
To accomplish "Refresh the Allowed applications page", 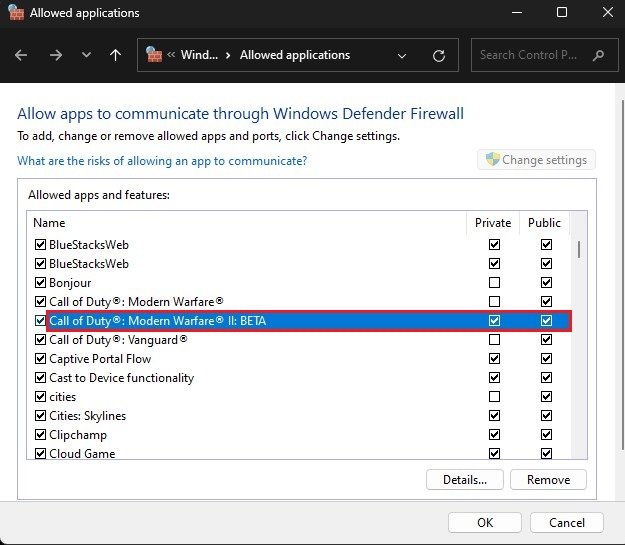I will click(x=439, y=56).
